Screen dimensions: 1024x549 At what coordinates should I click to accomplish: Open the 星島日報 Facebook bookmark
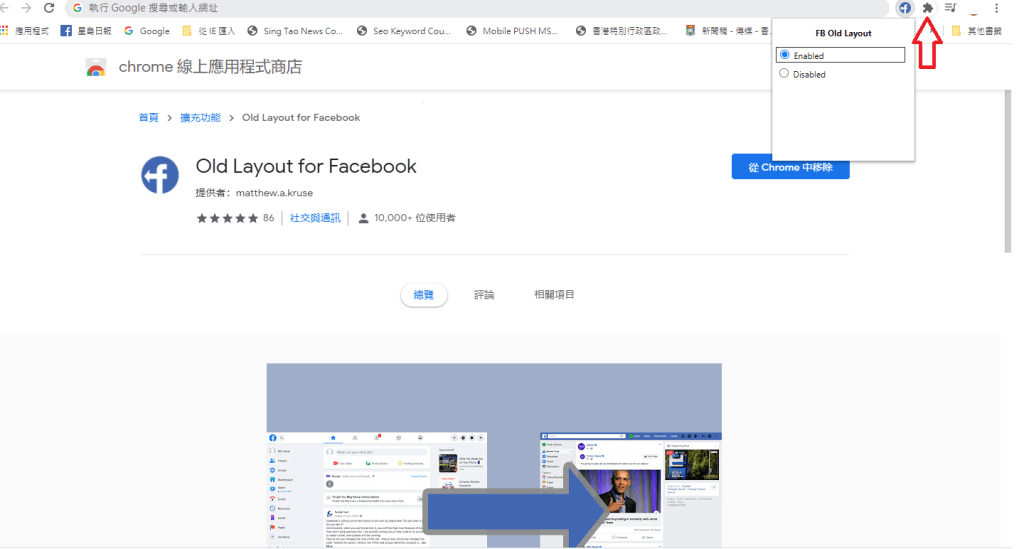[x=86, y=31]
